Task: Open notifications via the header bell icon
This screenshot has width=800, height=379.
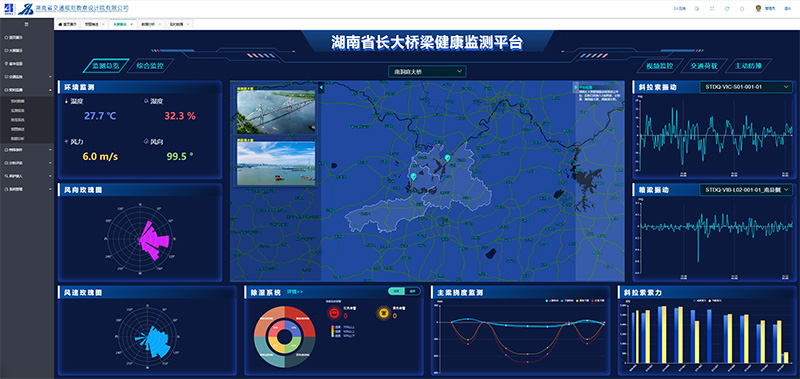Action: click(x=742, y=9)
